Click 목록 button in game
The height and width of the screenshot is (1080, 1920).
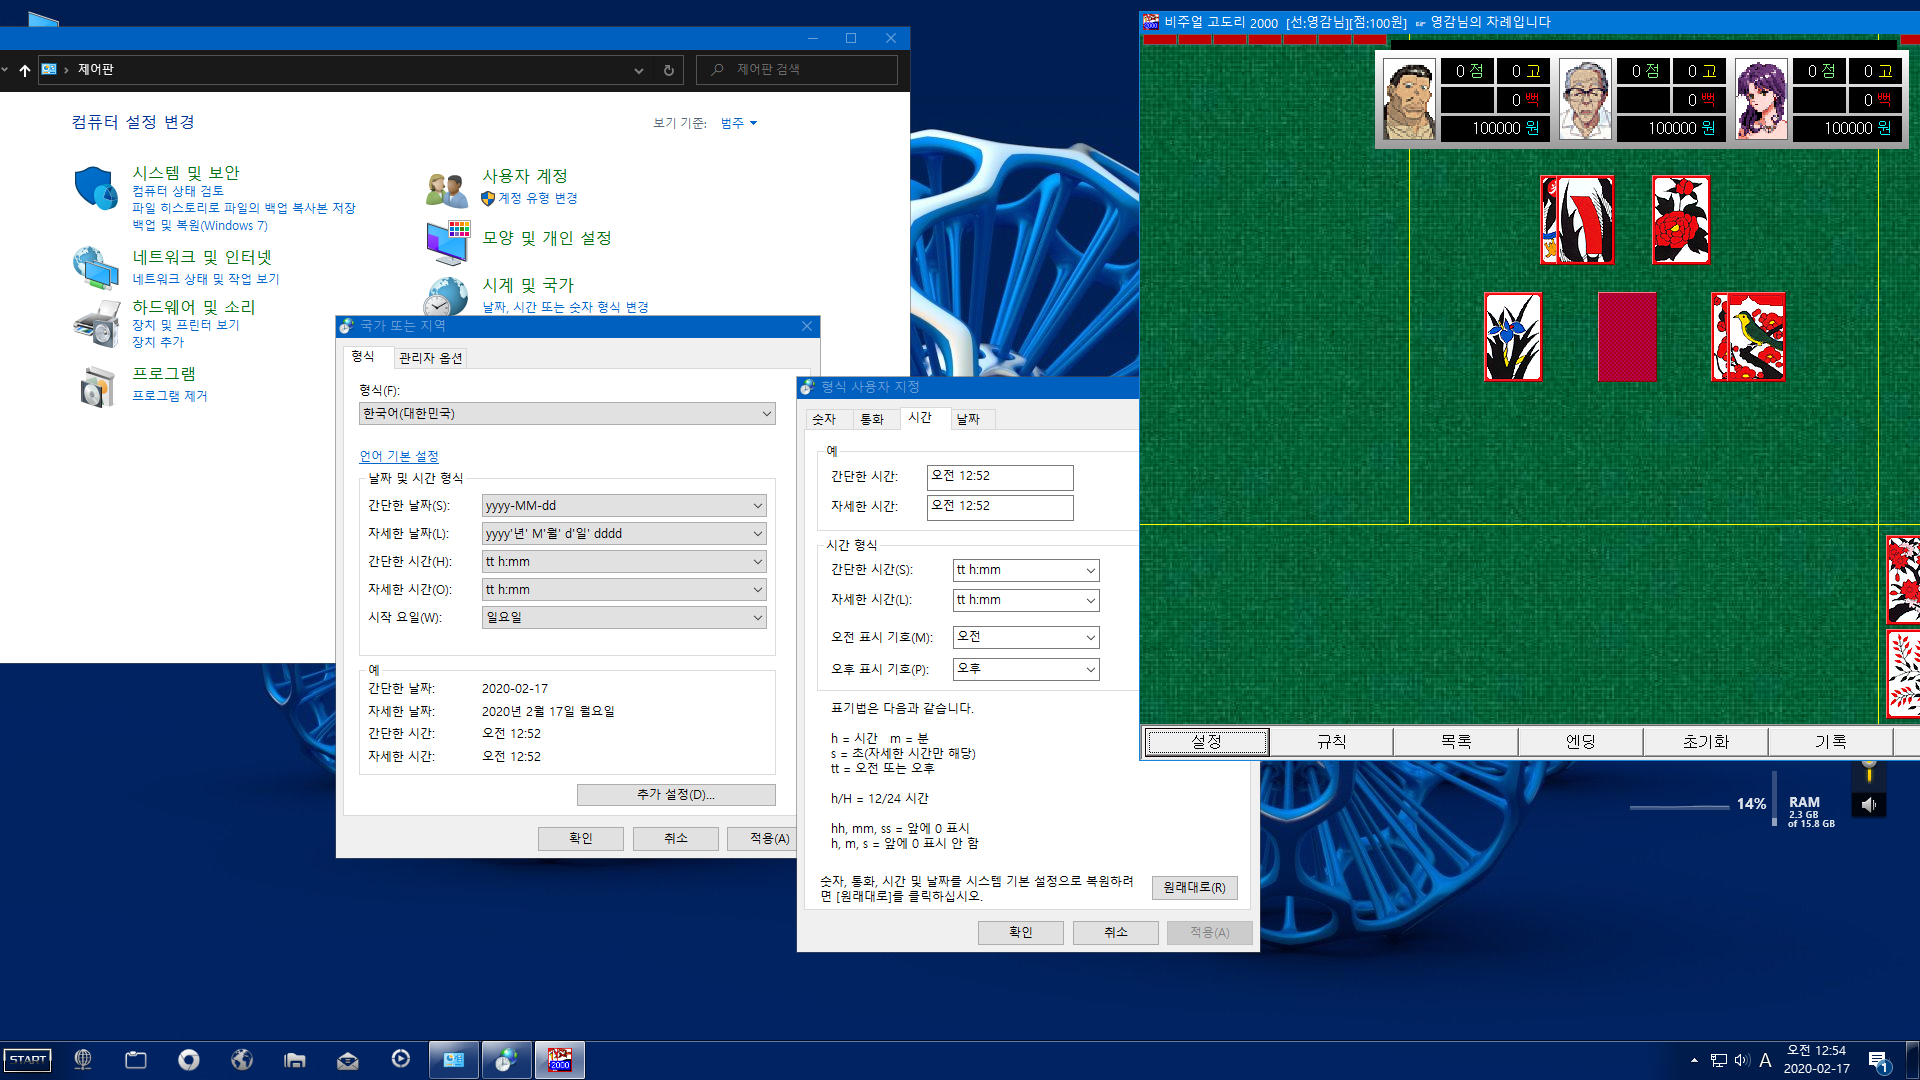(1456, 742)
